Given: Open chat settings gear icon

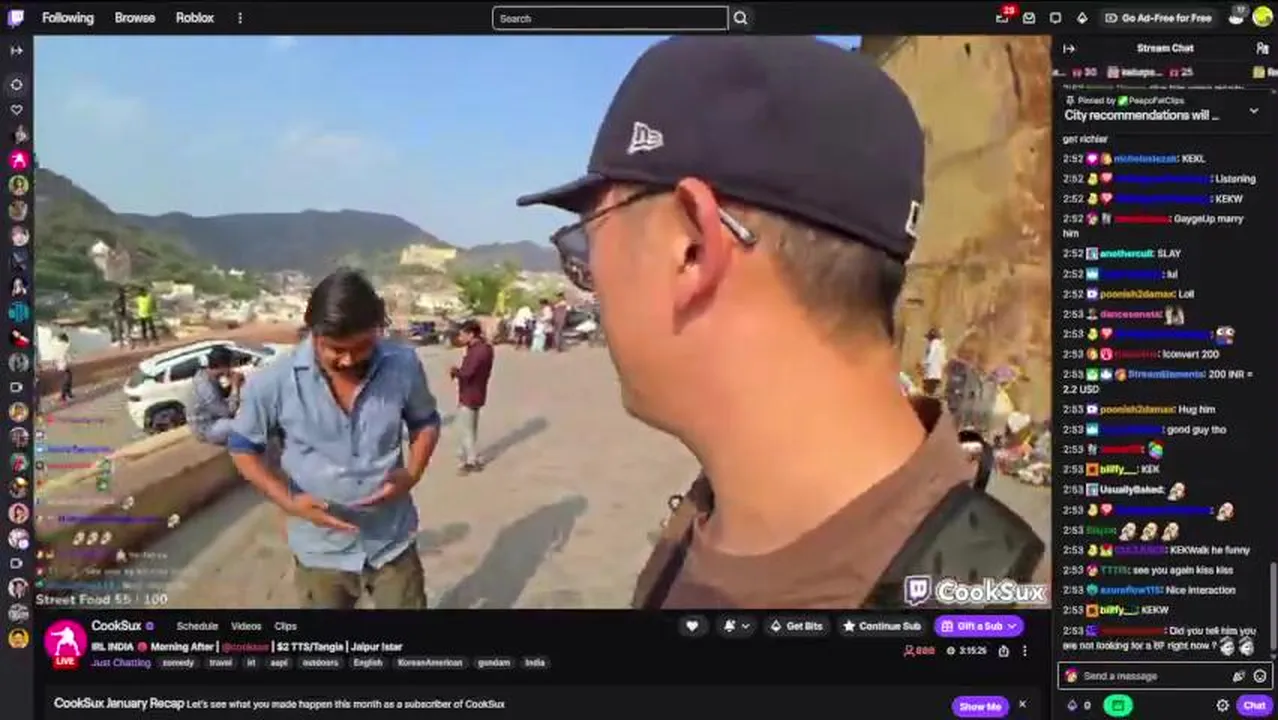Looking at the screenshot, I should [1222, 705].
